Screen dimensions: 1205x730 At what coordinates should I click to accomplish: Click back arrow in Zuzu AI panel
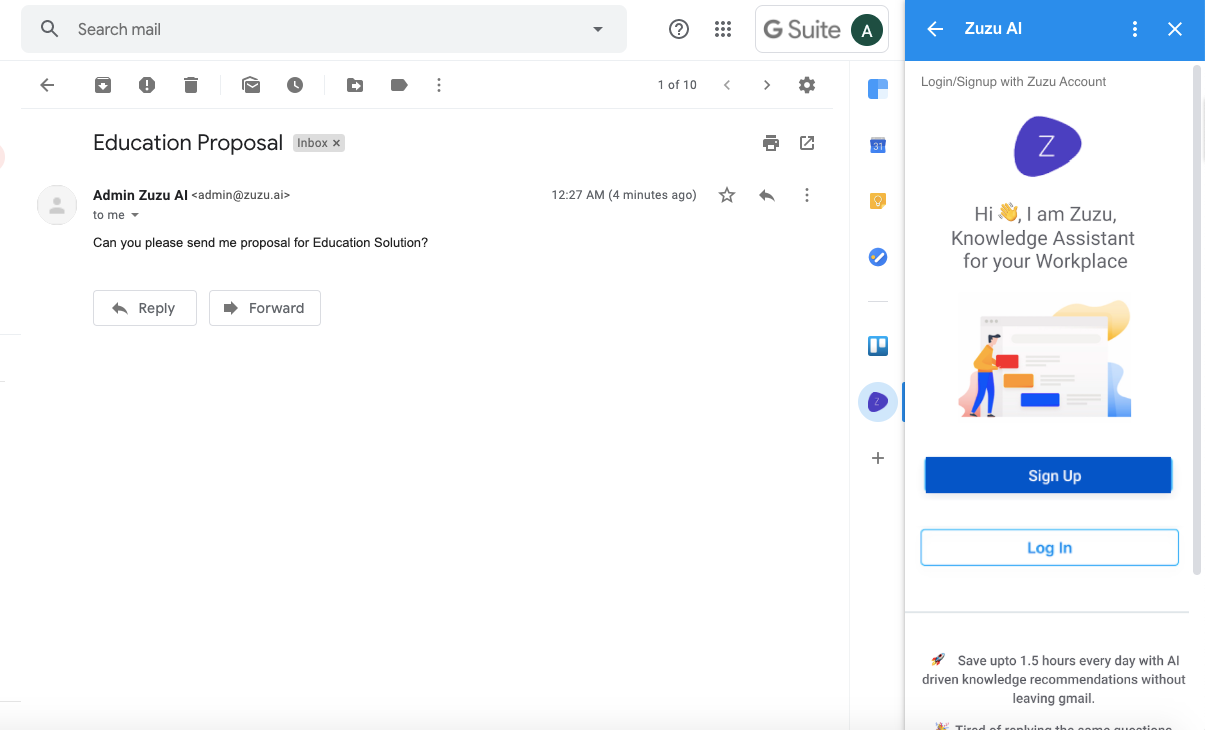click(x=935, y=29)
